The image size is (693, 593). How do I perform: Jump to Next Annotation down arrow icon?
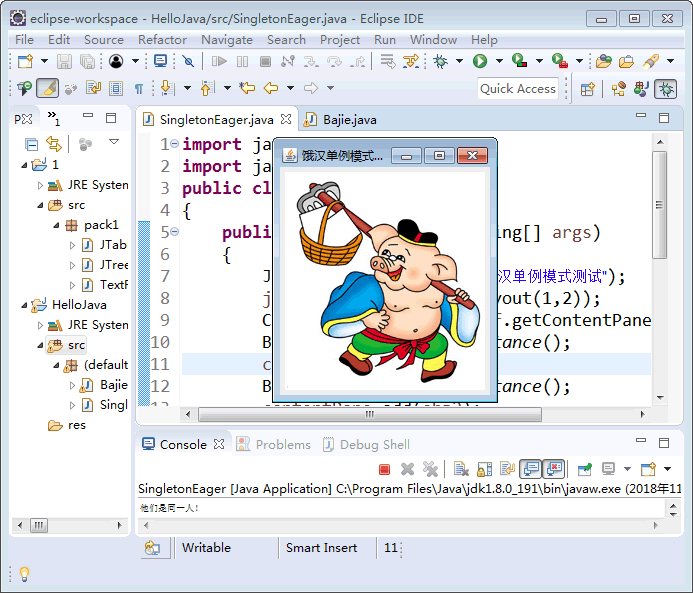pos(167,88)
